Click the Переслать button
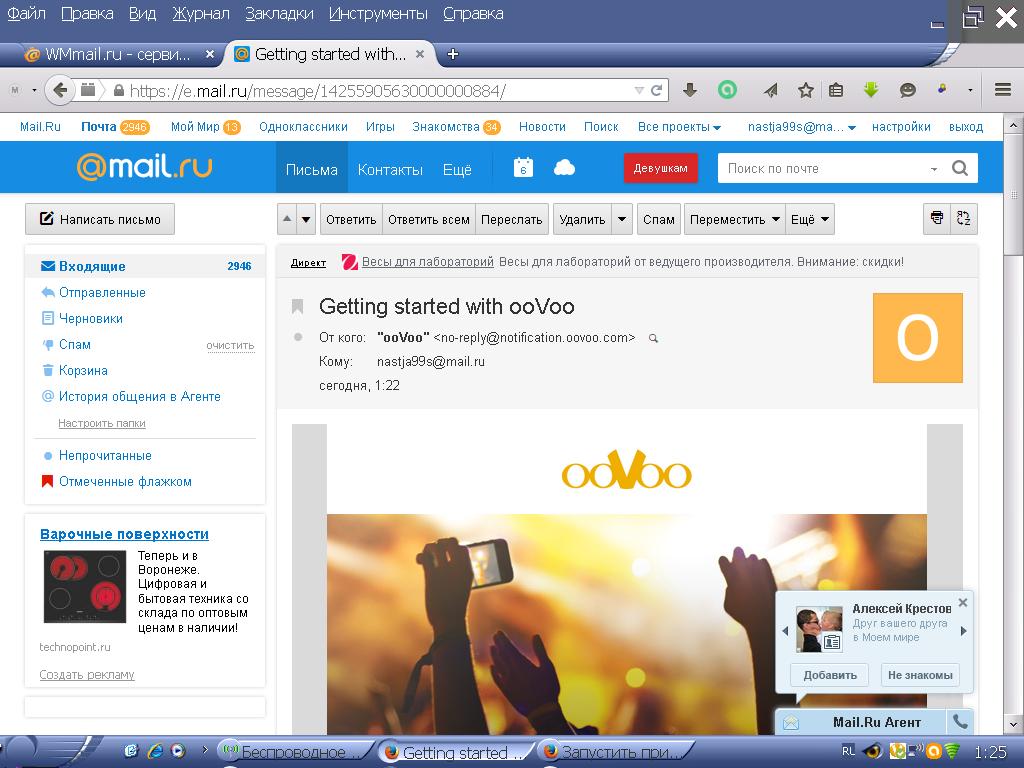Image resolution: width=1024 pixels, height=768 pixels. coord(511,219)
